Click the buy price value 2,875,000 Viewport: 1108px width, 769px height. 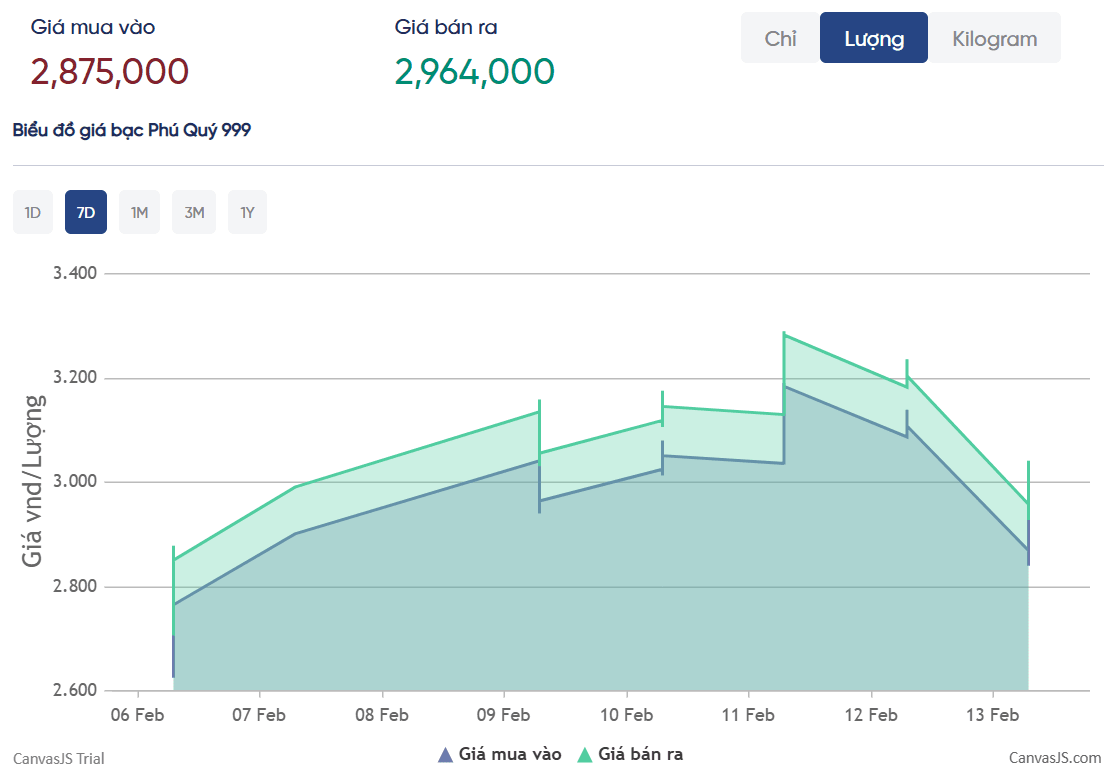(x=110, y=72)
